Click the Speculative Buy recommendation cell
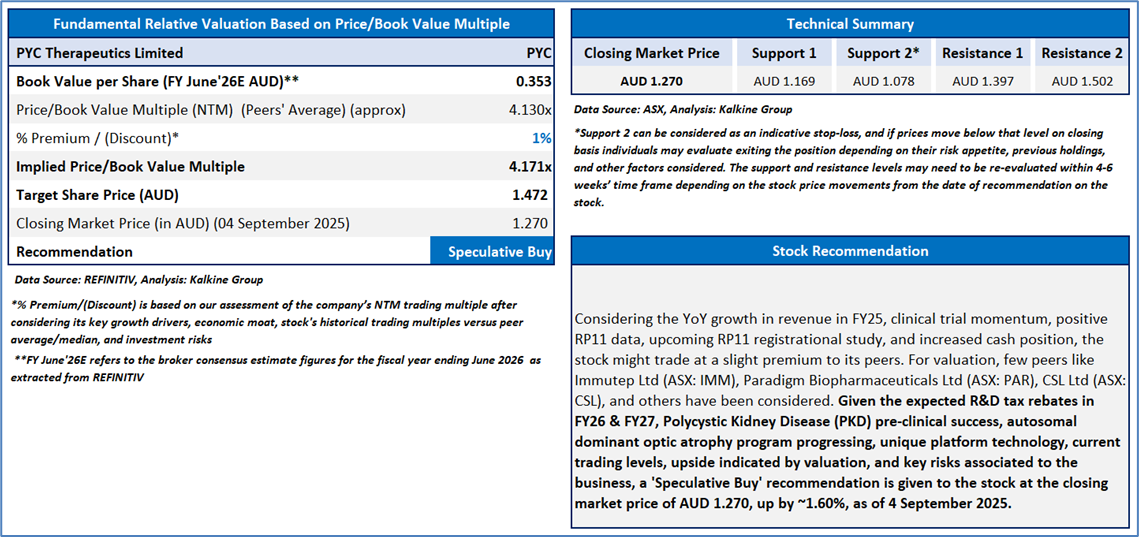1139x537 pixels. (x=492, y=252)
